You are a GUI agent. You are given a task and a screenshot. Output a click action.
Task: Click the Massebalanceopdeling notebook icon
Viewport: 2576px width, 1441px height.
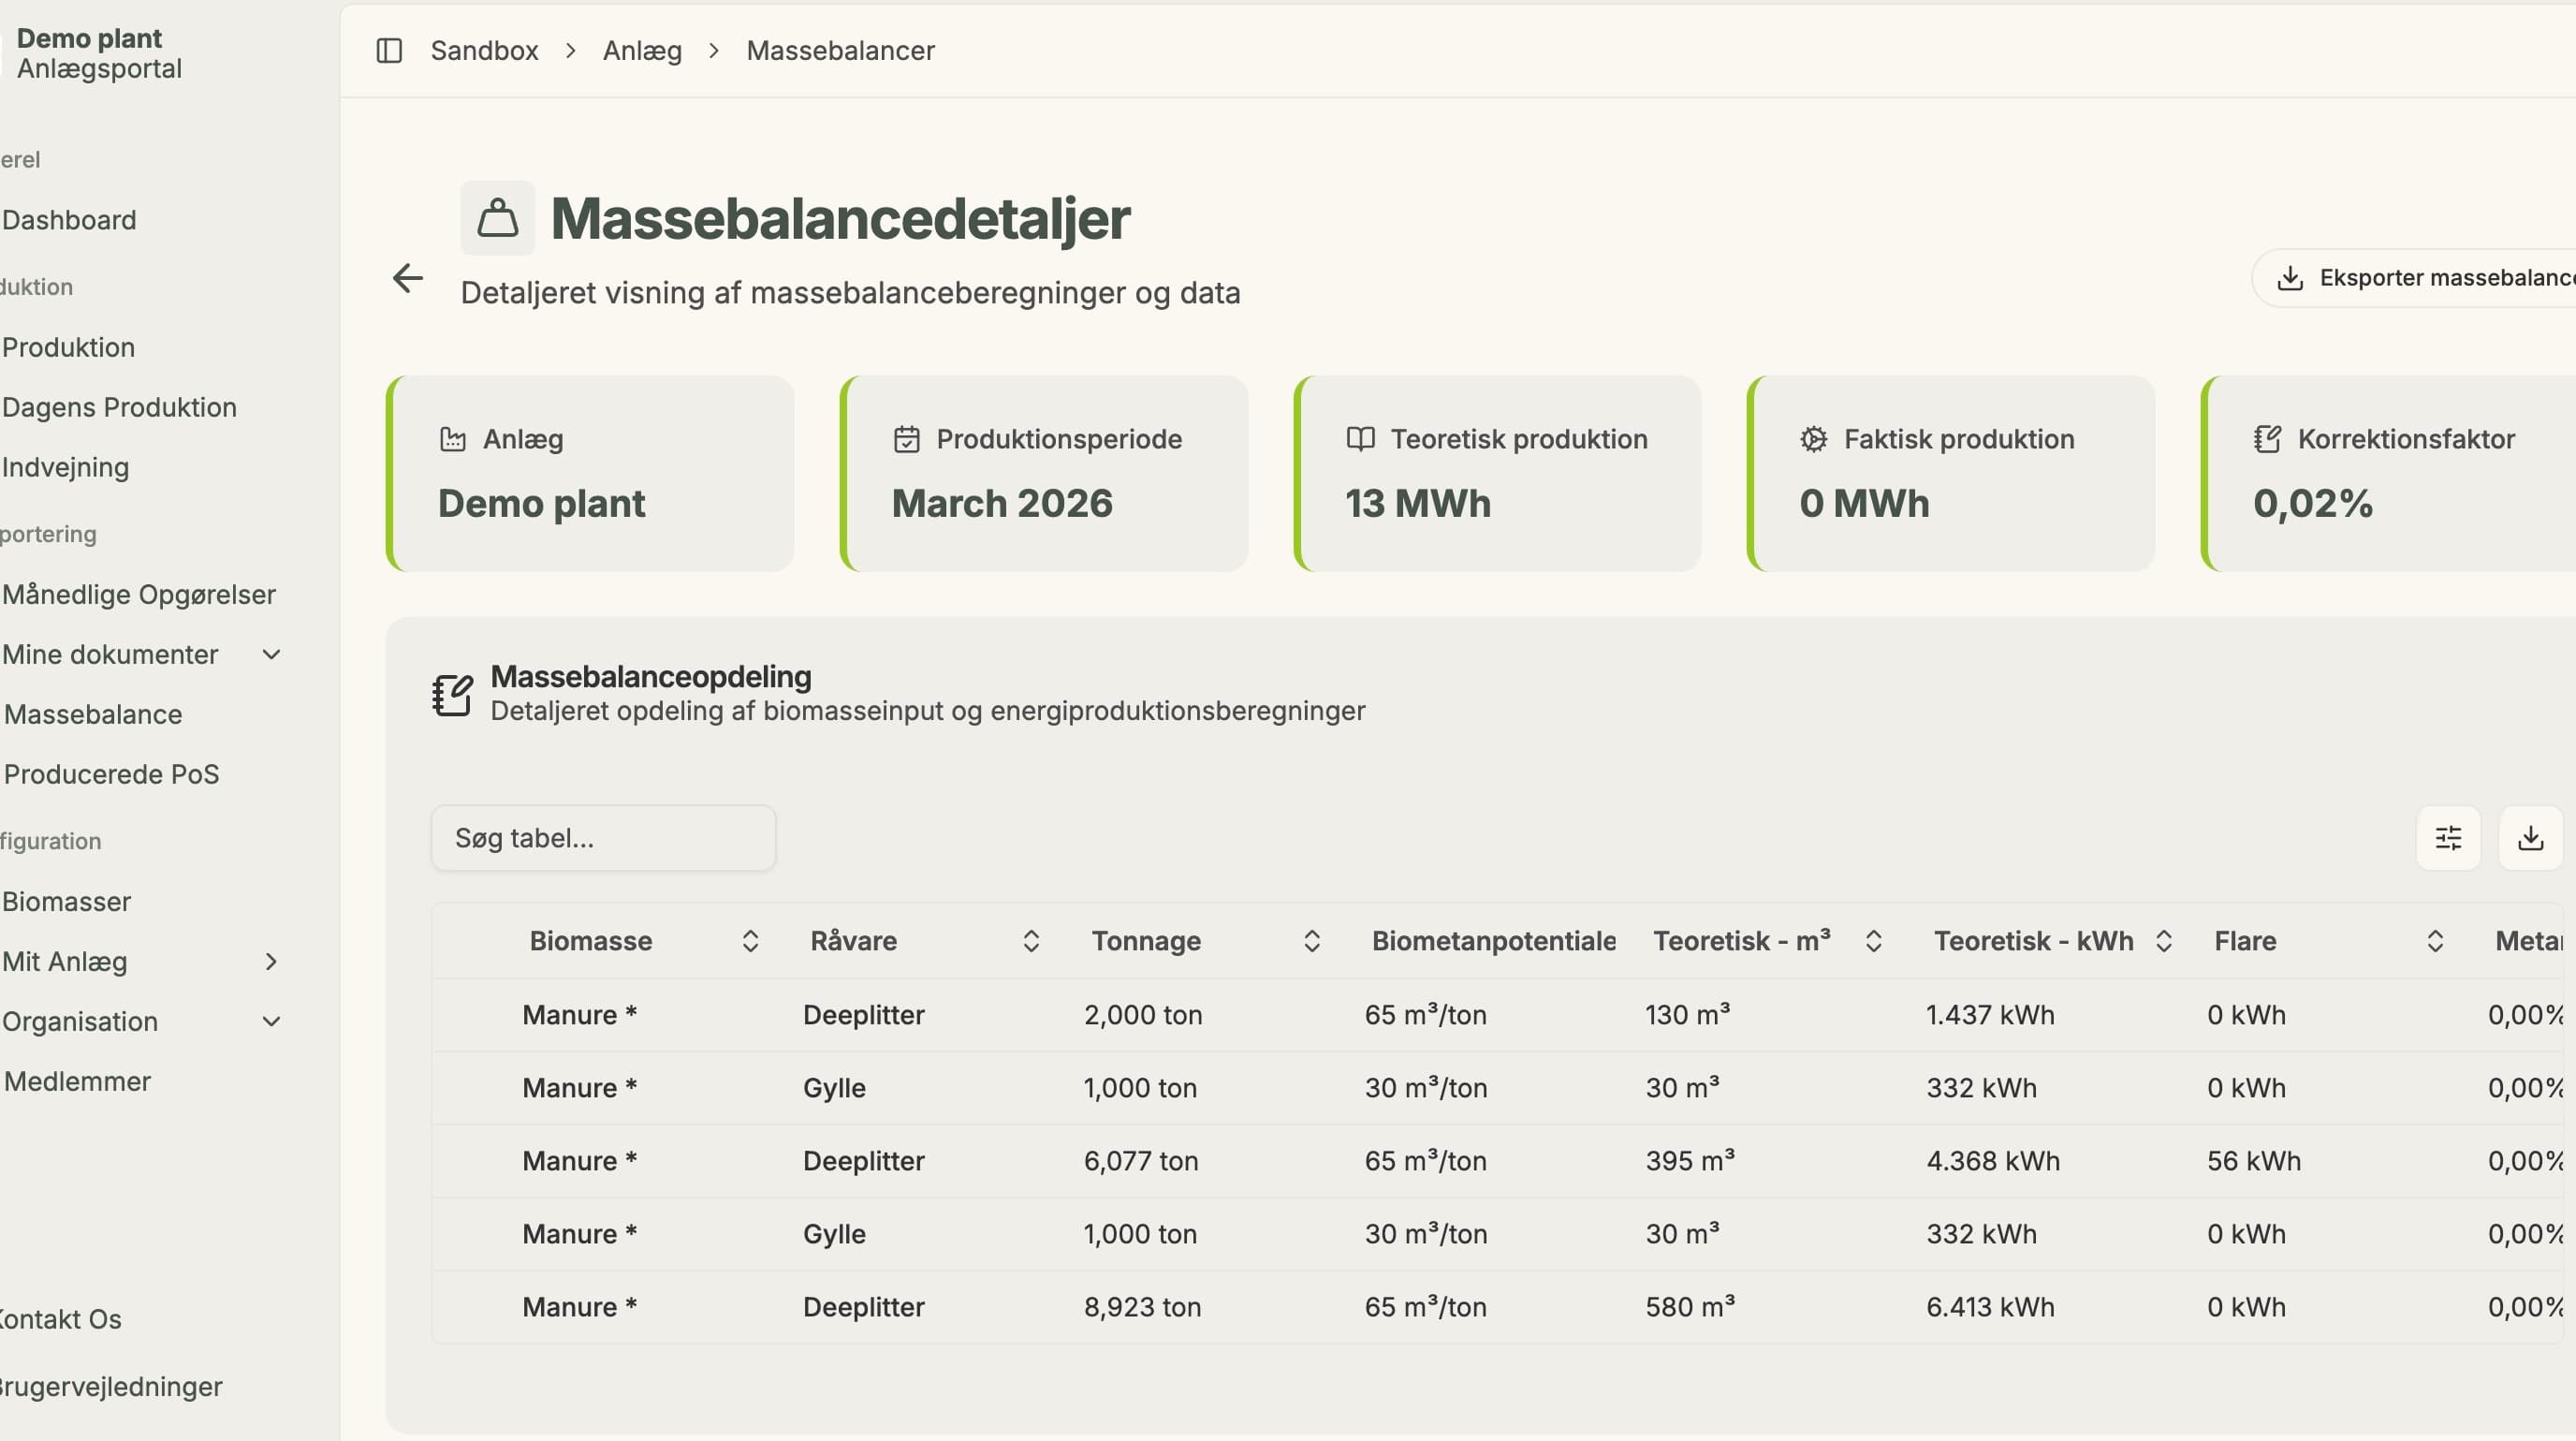[x=452, y=694]
